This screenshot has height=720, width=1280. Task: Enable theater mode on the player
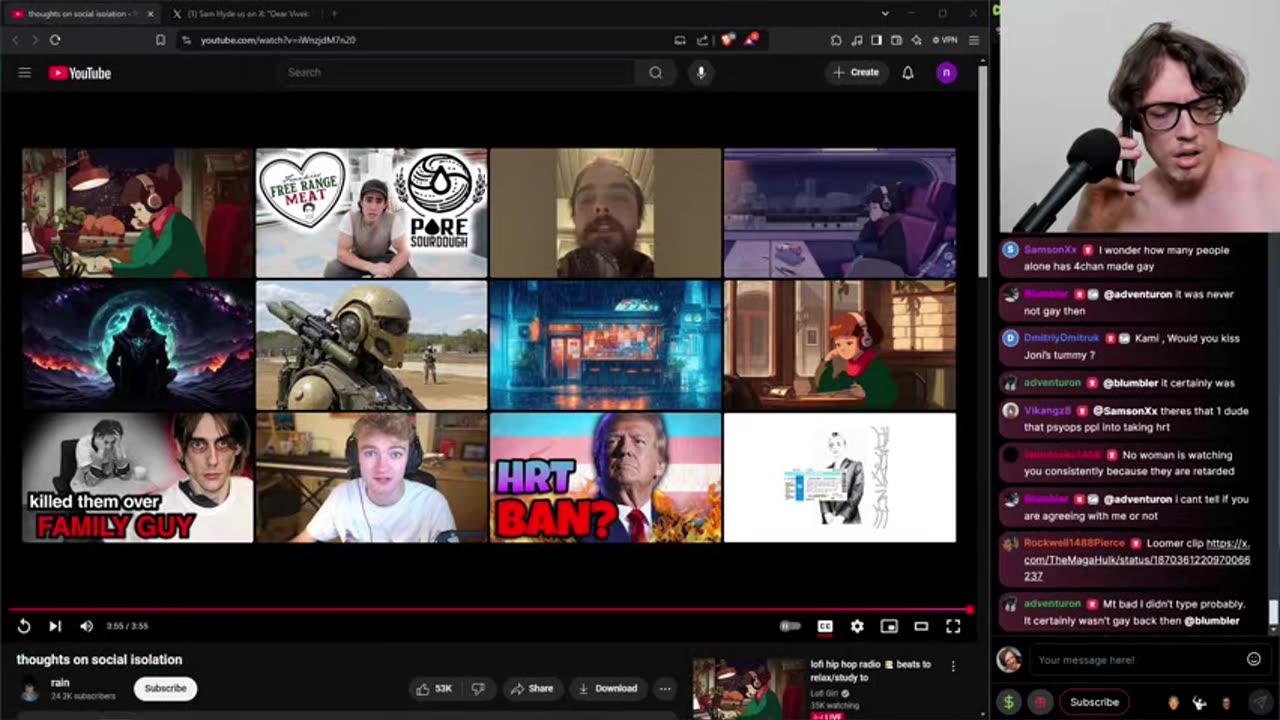921,626
